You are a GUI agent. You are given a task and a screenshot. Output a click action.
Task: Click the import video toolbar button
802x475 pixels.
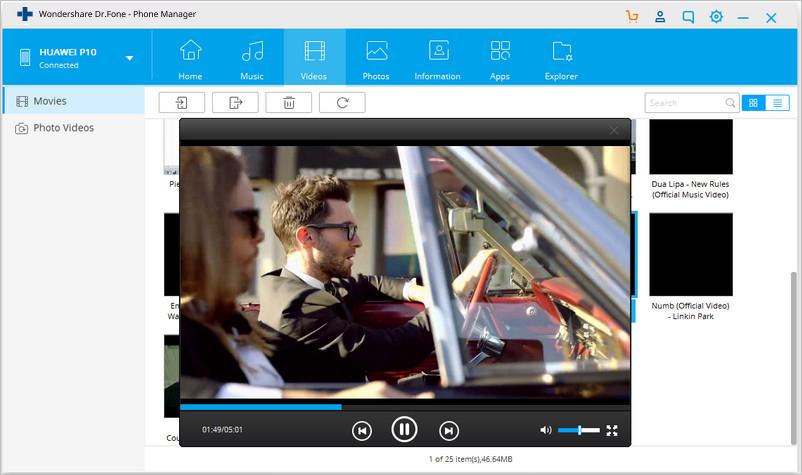(182, 103)
